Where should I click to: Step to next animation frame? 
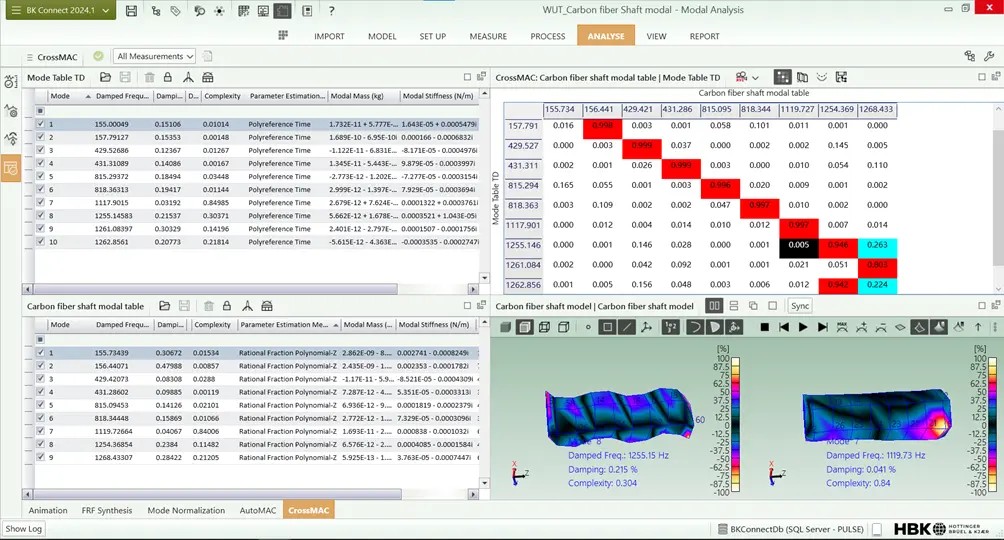click(823, 327)
